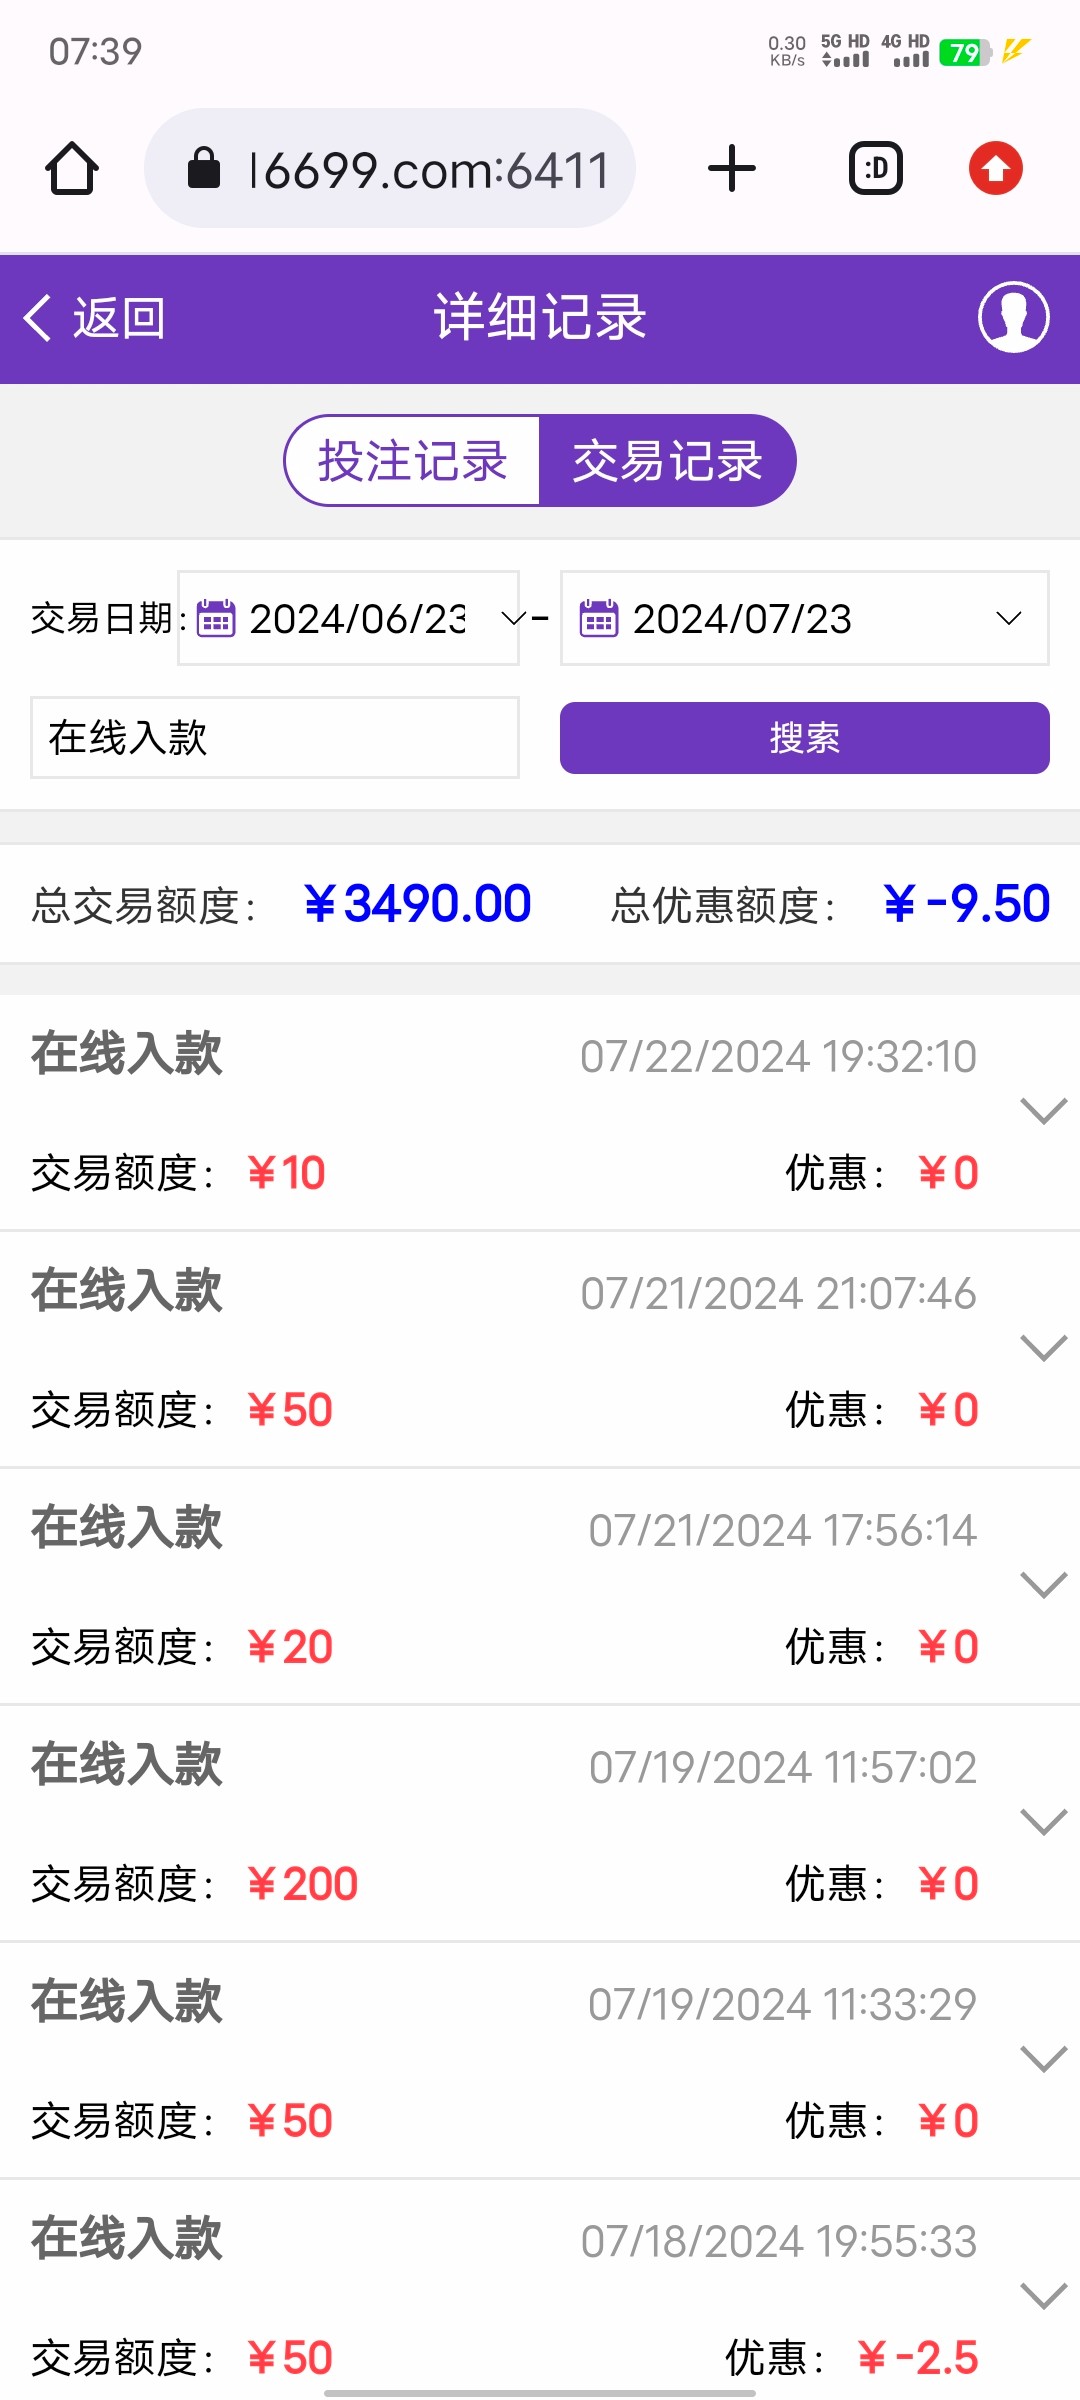Open the 在线入款 transaction type selector
1080x2400 pixels.
click(x=274, y=738)
